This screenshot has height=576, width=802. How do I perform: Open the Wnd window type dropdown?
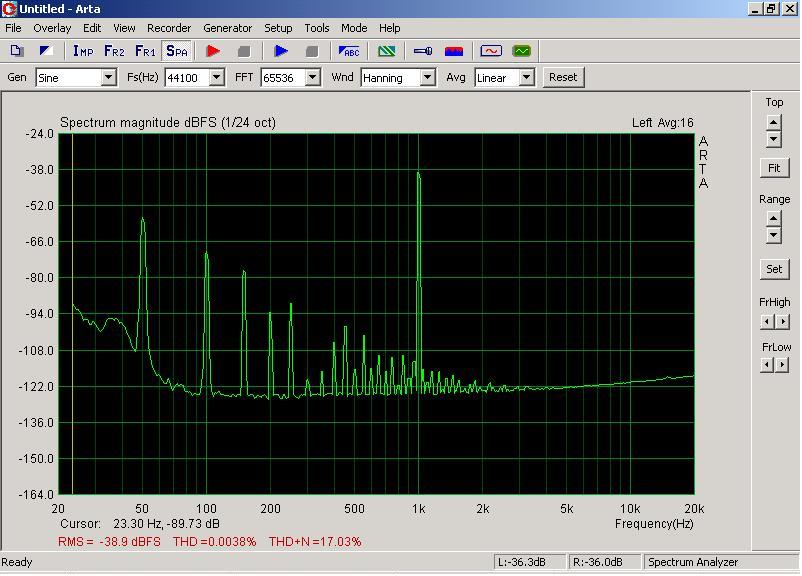point(428,78)
